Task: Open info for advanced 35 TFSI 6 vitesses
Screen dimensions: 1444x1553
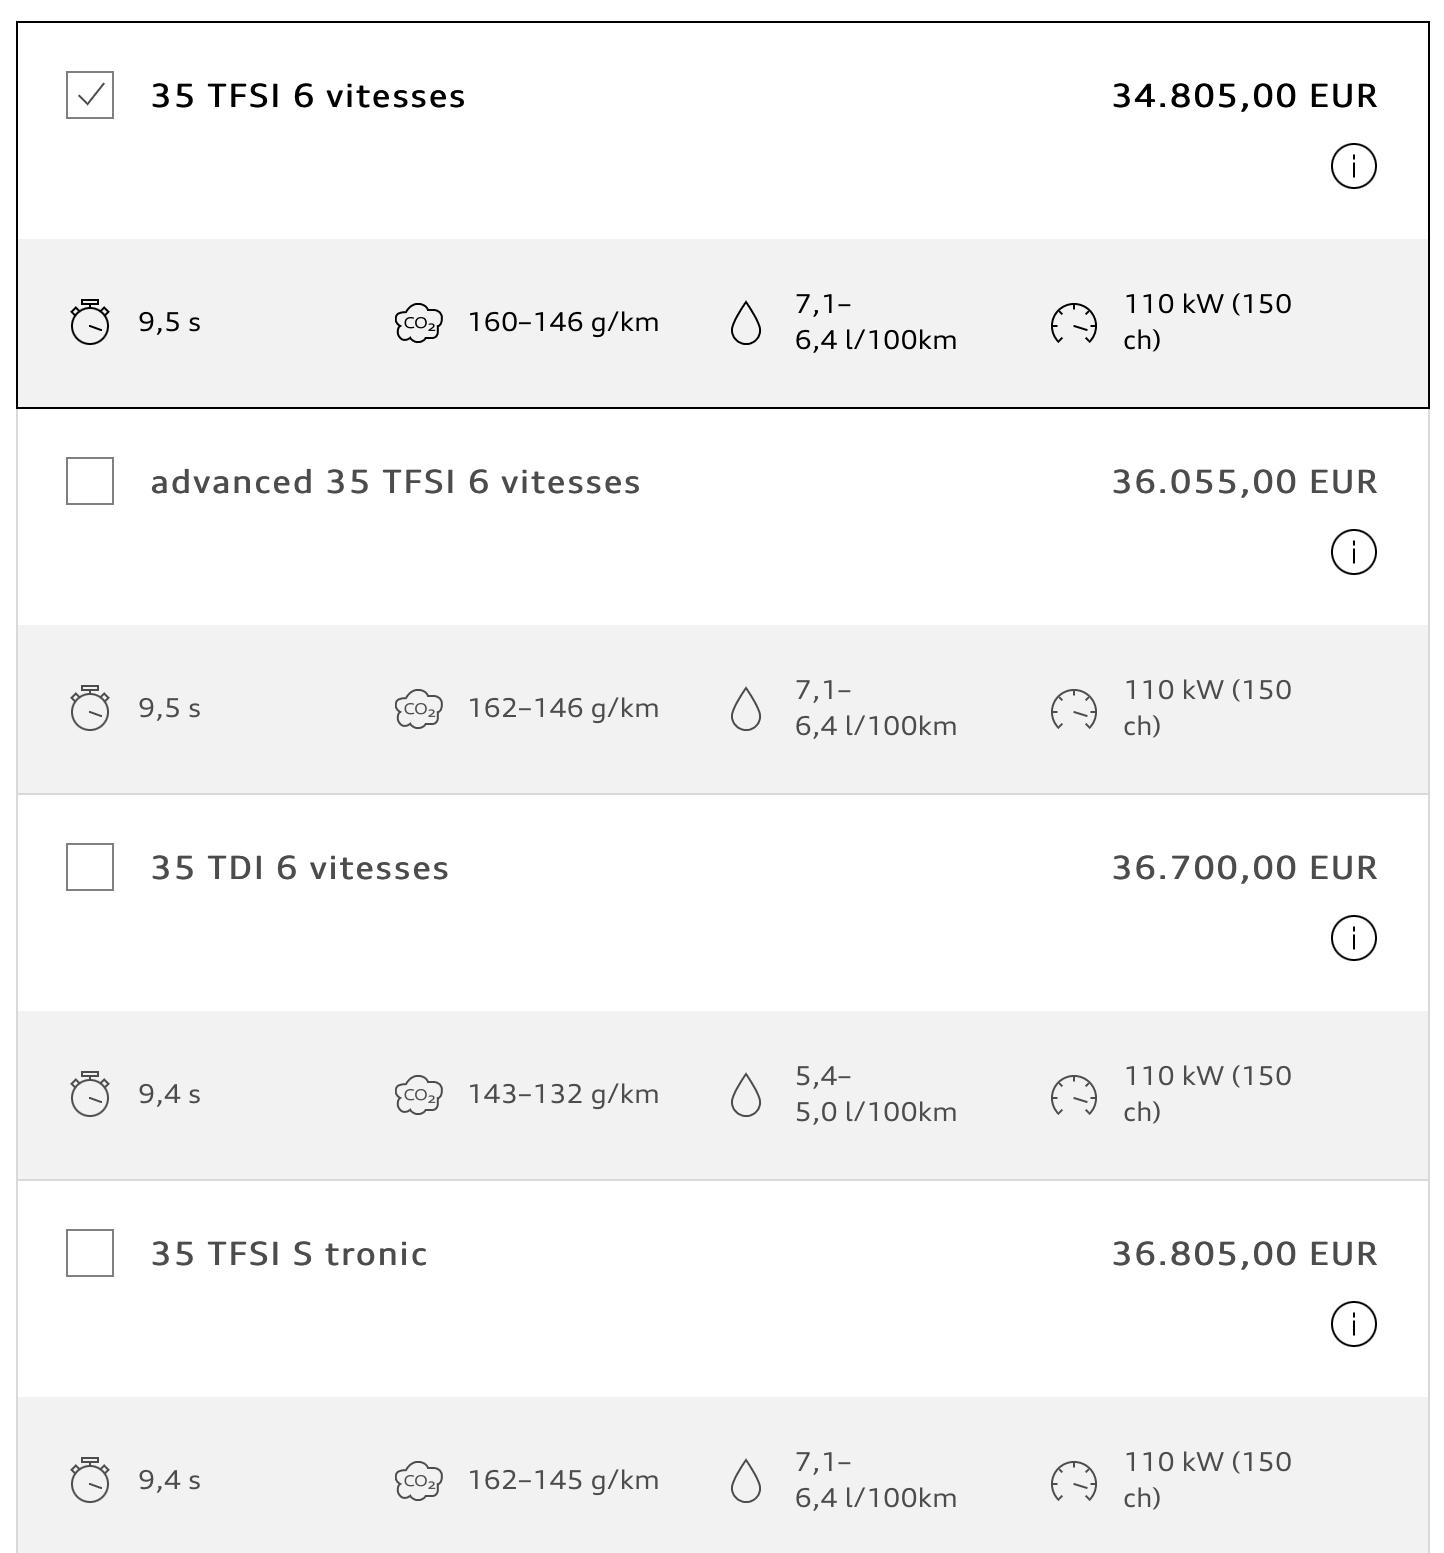Action: tap(1353, 552)
